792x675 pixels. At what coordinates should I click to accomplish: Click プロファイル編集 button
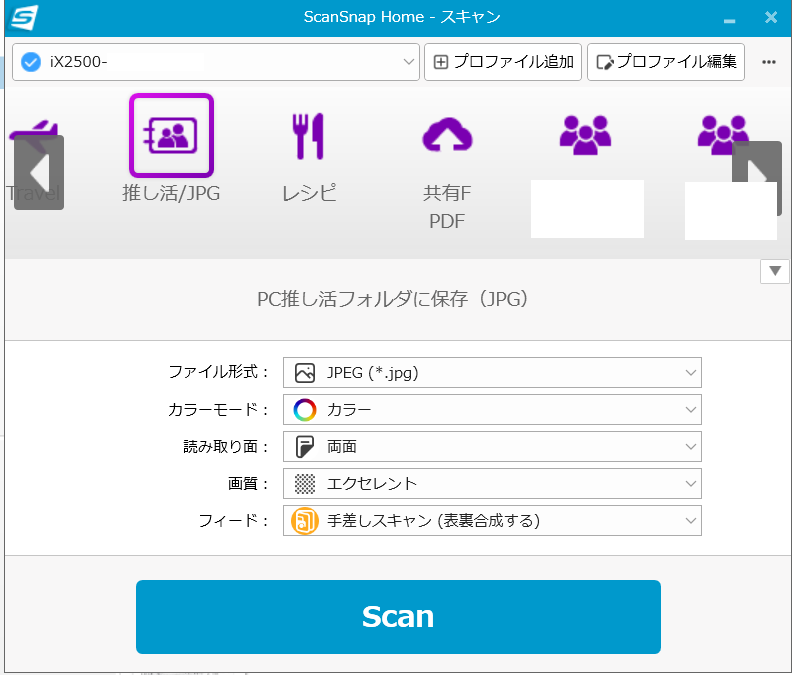tap(666, 62)
